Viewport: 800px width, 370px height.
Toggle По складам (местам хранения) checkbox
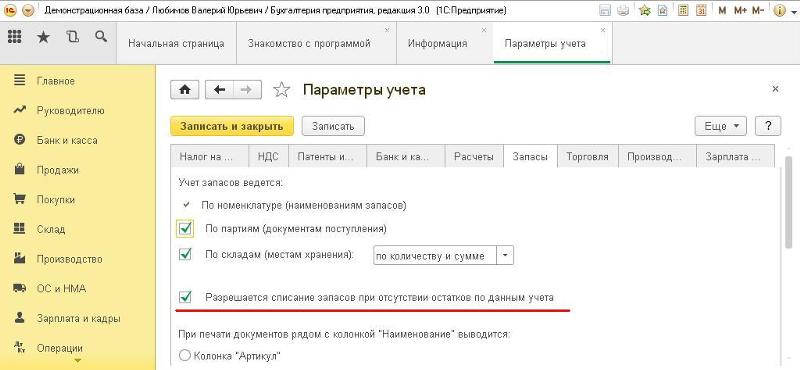pos(186,254)
